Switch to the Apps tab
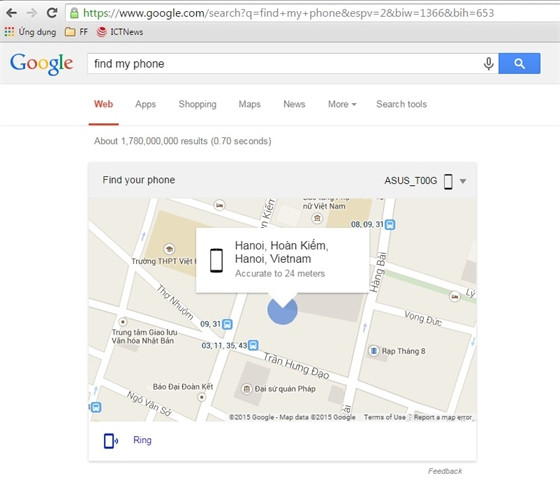Image resolution: width=560 pixels, height=486 pixels. tap(145, 104)
